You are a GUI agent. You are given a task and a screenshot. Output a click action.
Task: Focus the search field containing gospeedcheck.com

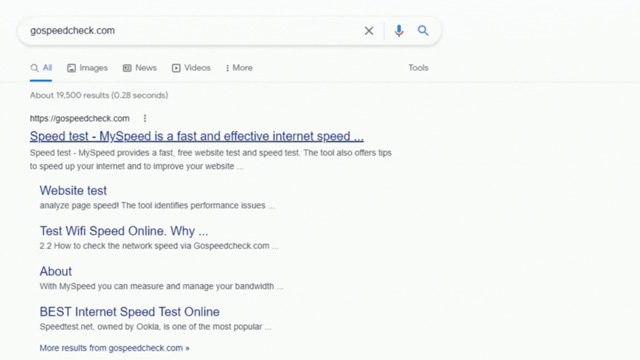point(192,31)
